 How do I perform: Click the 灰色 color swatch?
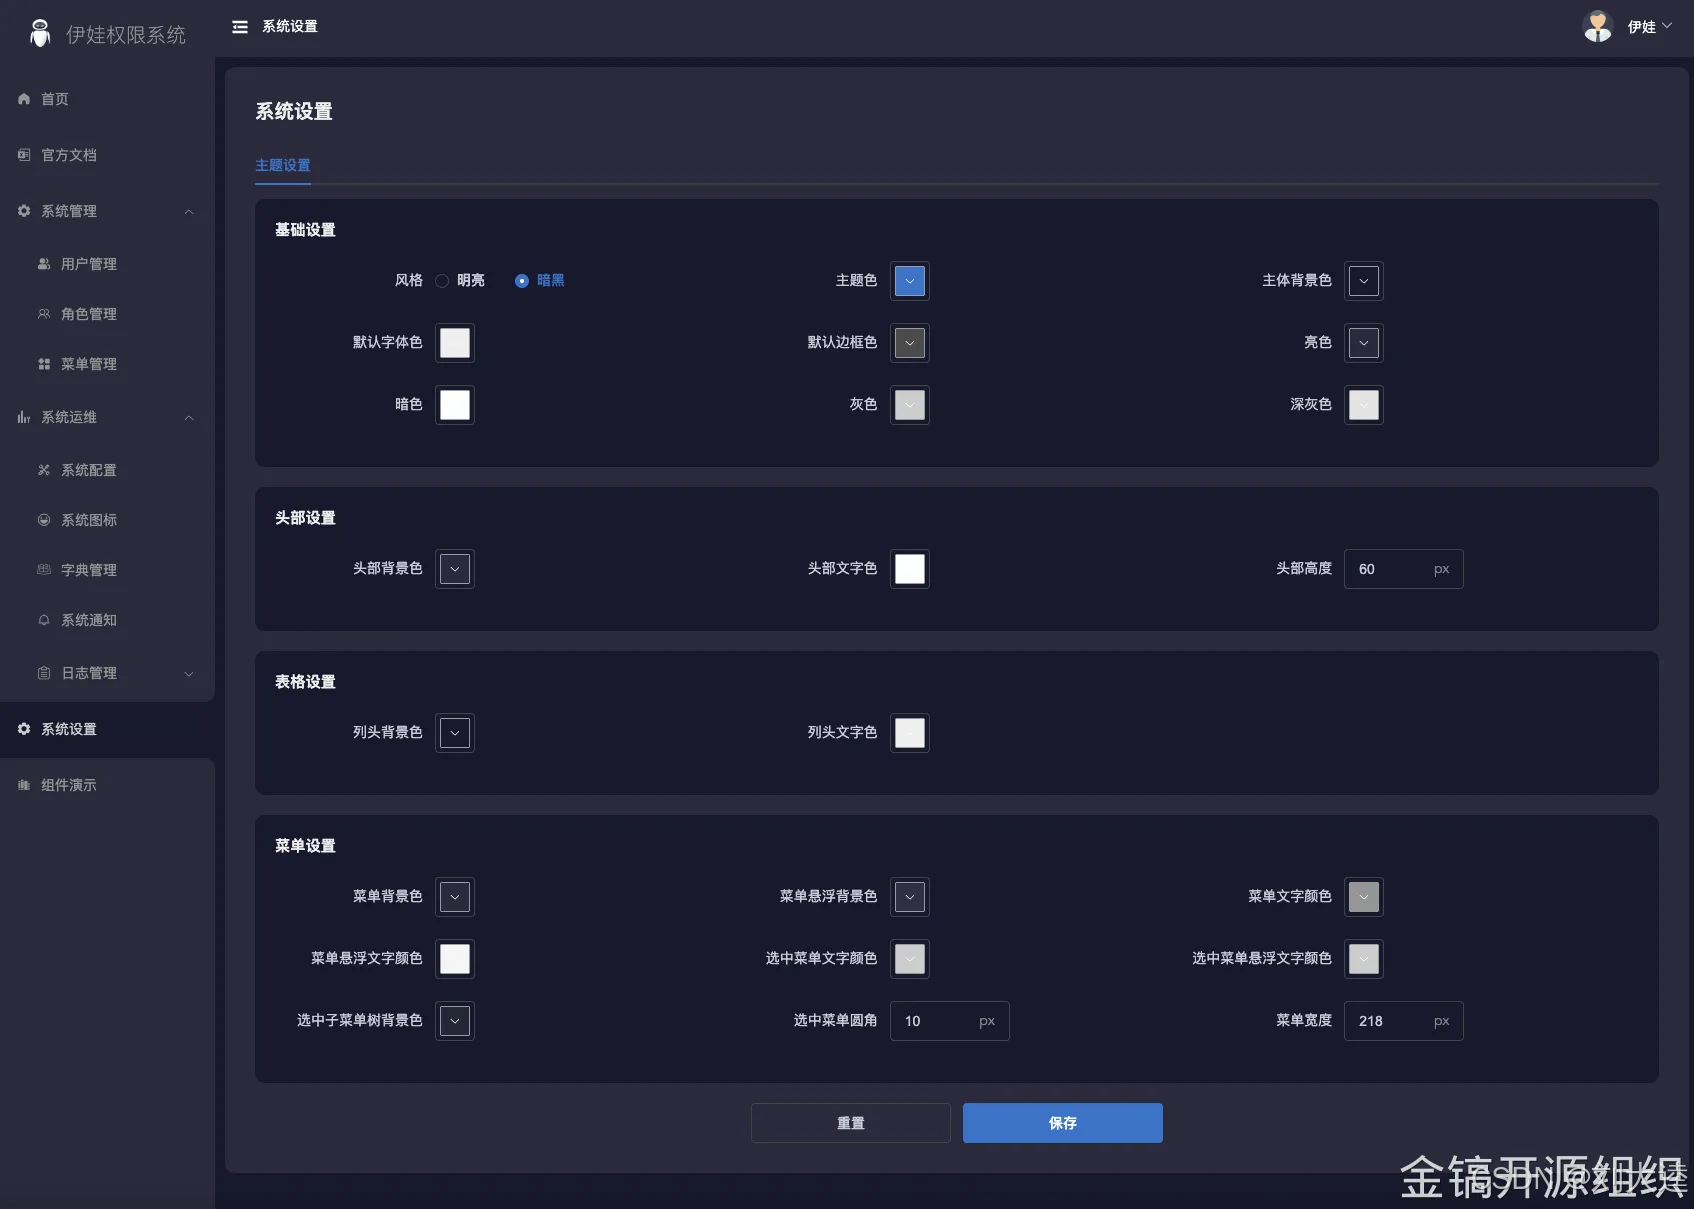point(910,405)
